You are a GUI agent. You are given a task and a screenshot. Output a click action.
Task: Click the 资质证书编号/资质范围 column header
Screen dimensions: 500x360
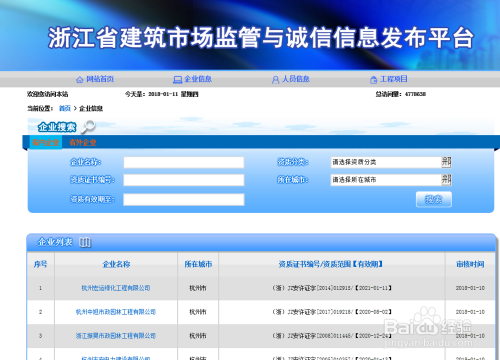[331, 264]
